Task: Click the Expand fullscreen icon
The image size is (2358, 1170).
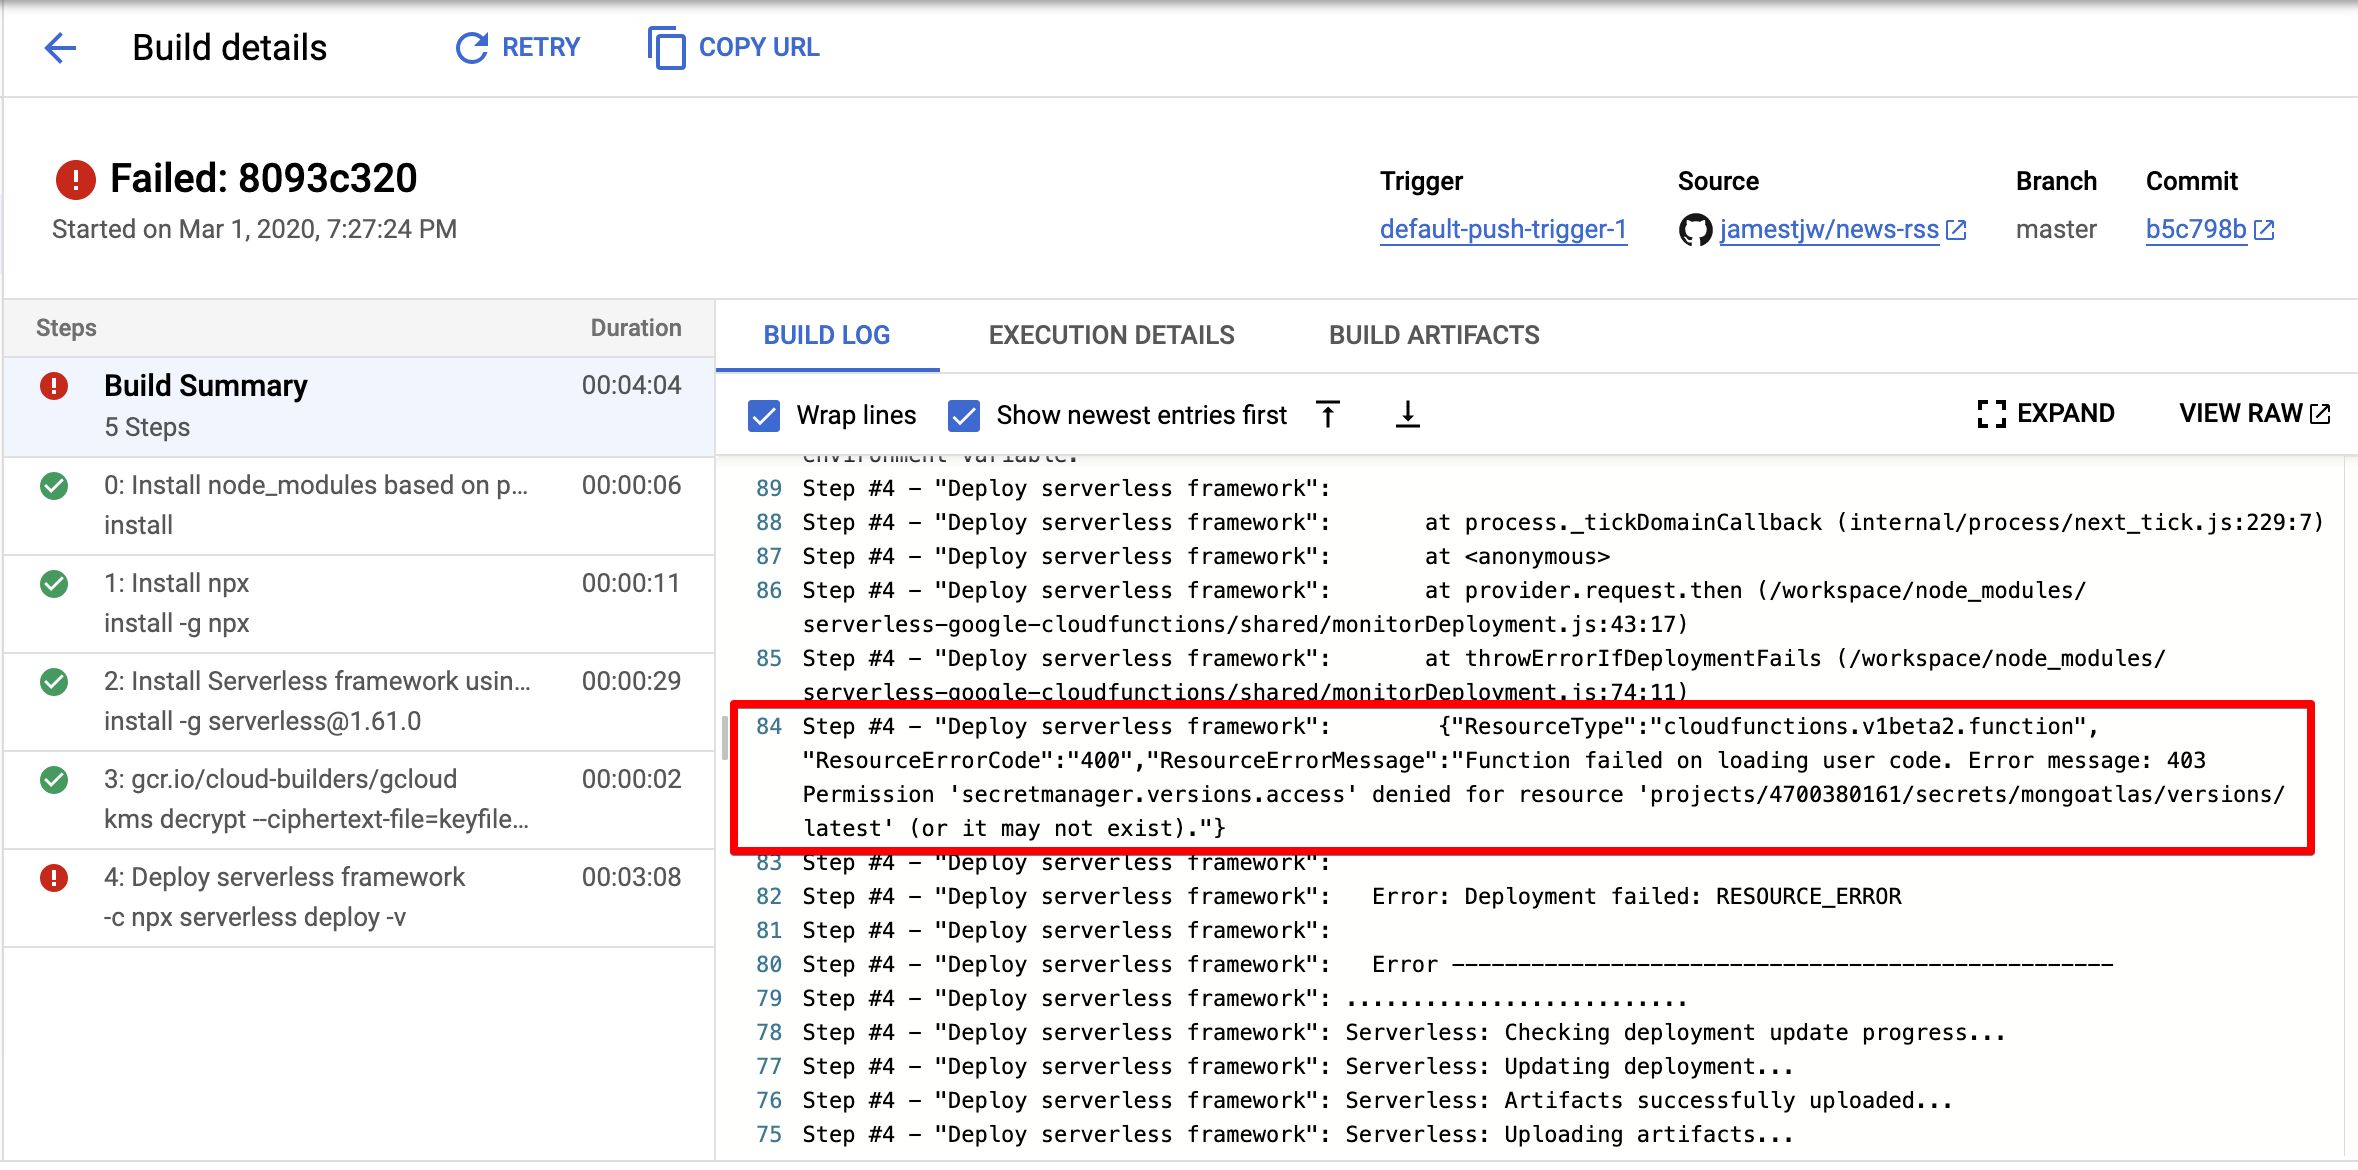Action: pyautogui.click(x=1991, y=414)
